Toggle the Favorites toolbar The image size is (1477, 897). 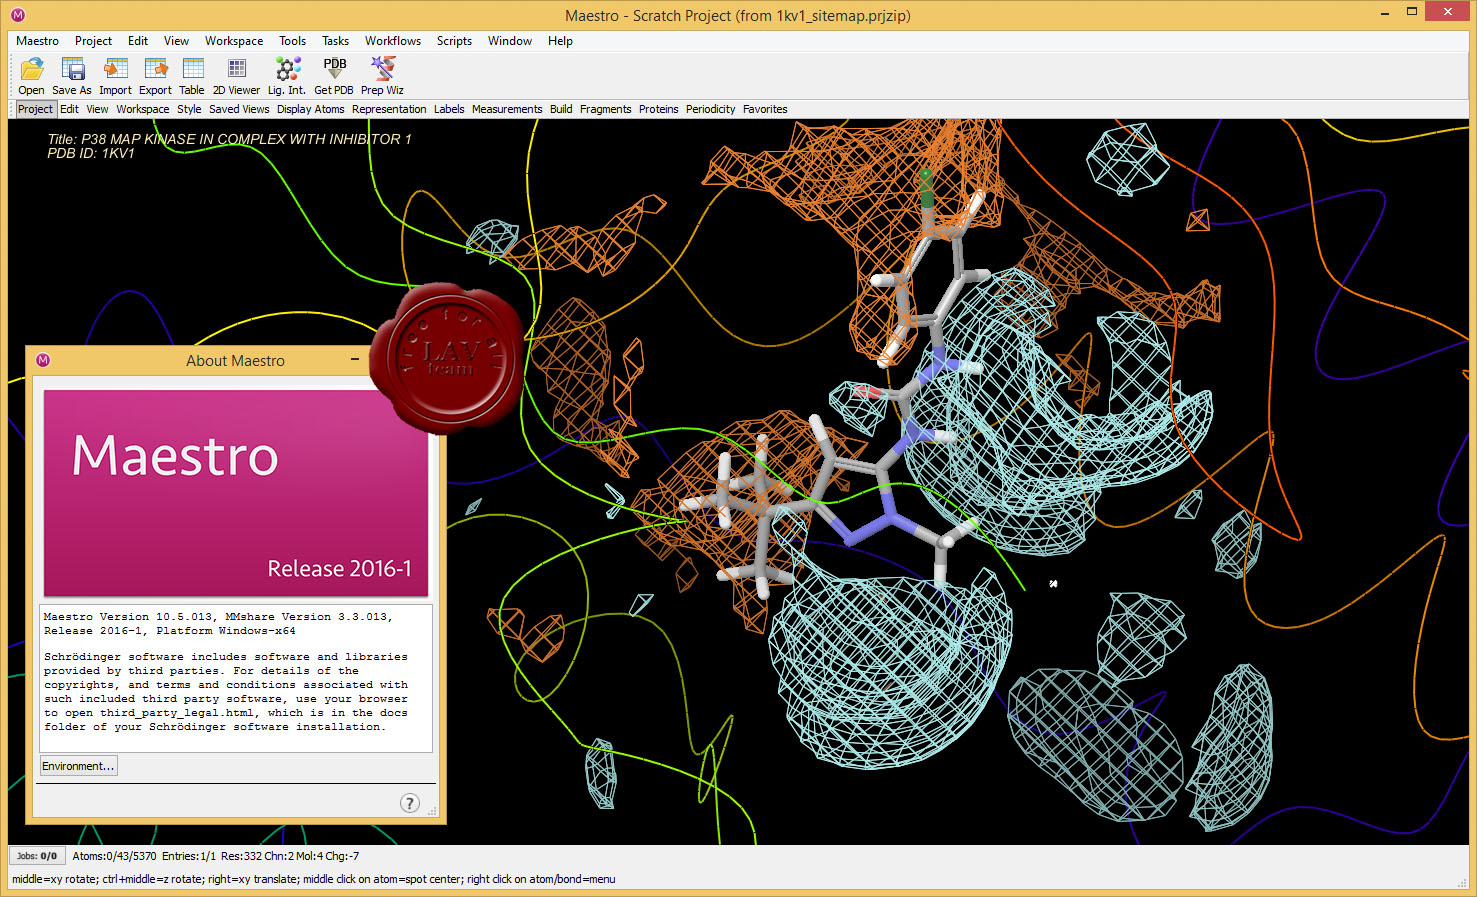765,109
